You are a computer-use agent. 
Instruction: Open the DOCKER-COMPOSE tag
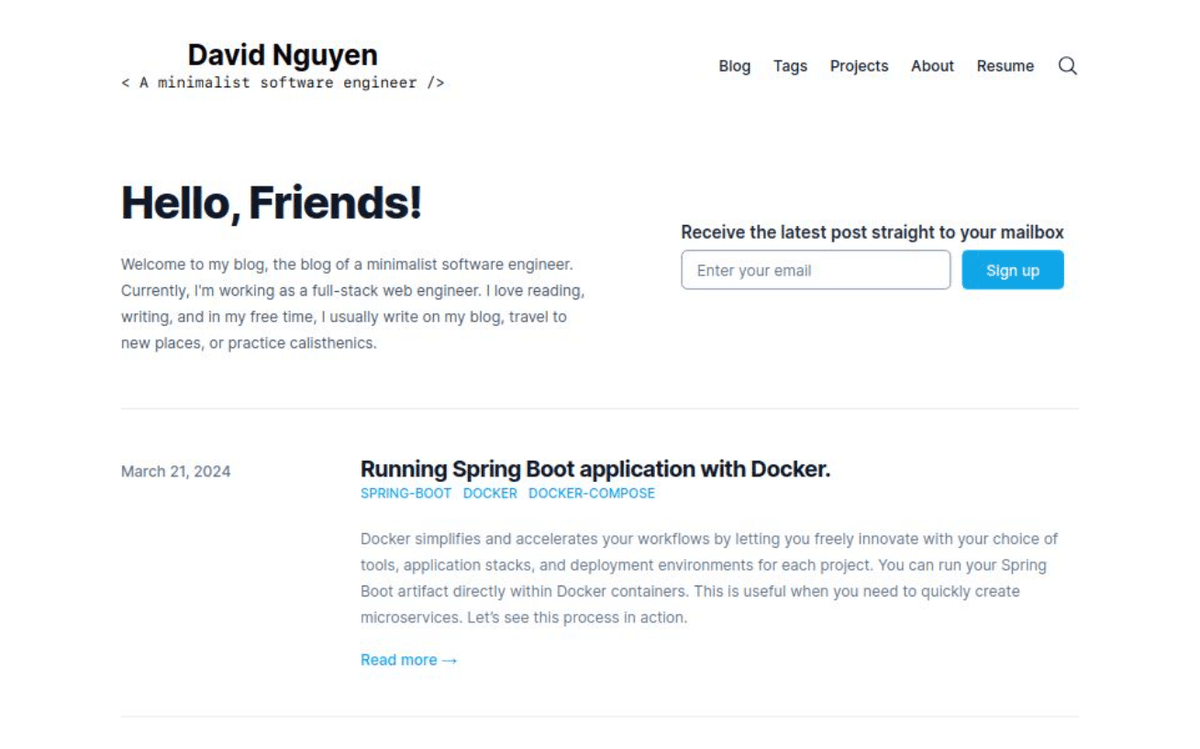pos(591,494)
